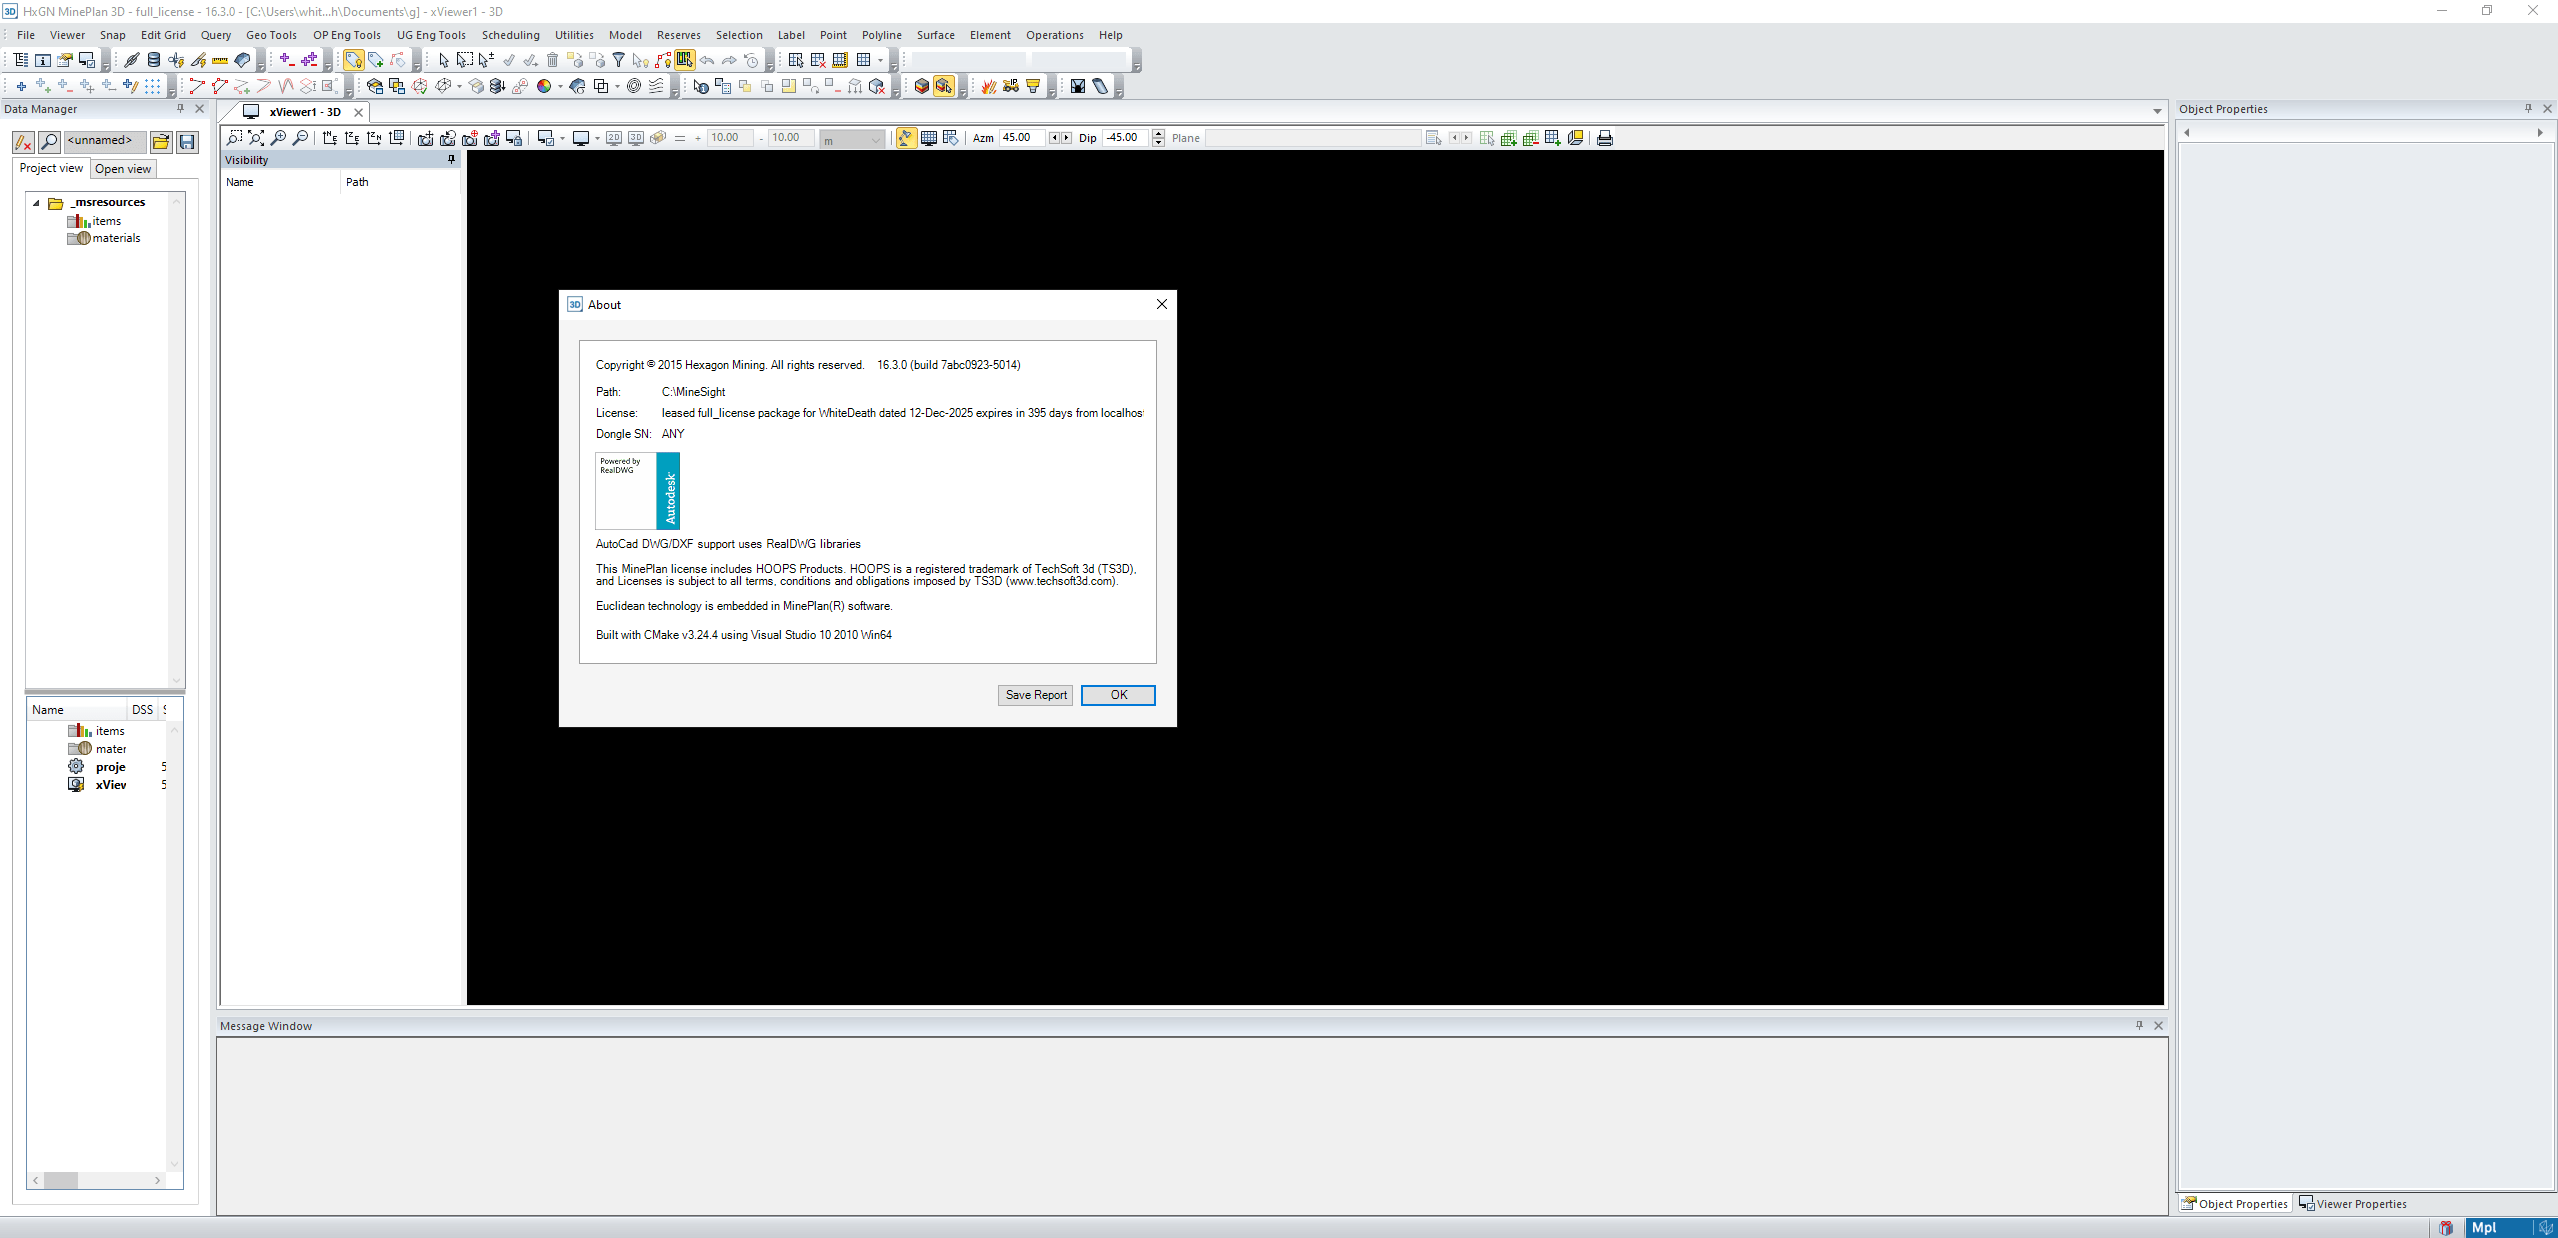Open the File menu

[26, 35]
